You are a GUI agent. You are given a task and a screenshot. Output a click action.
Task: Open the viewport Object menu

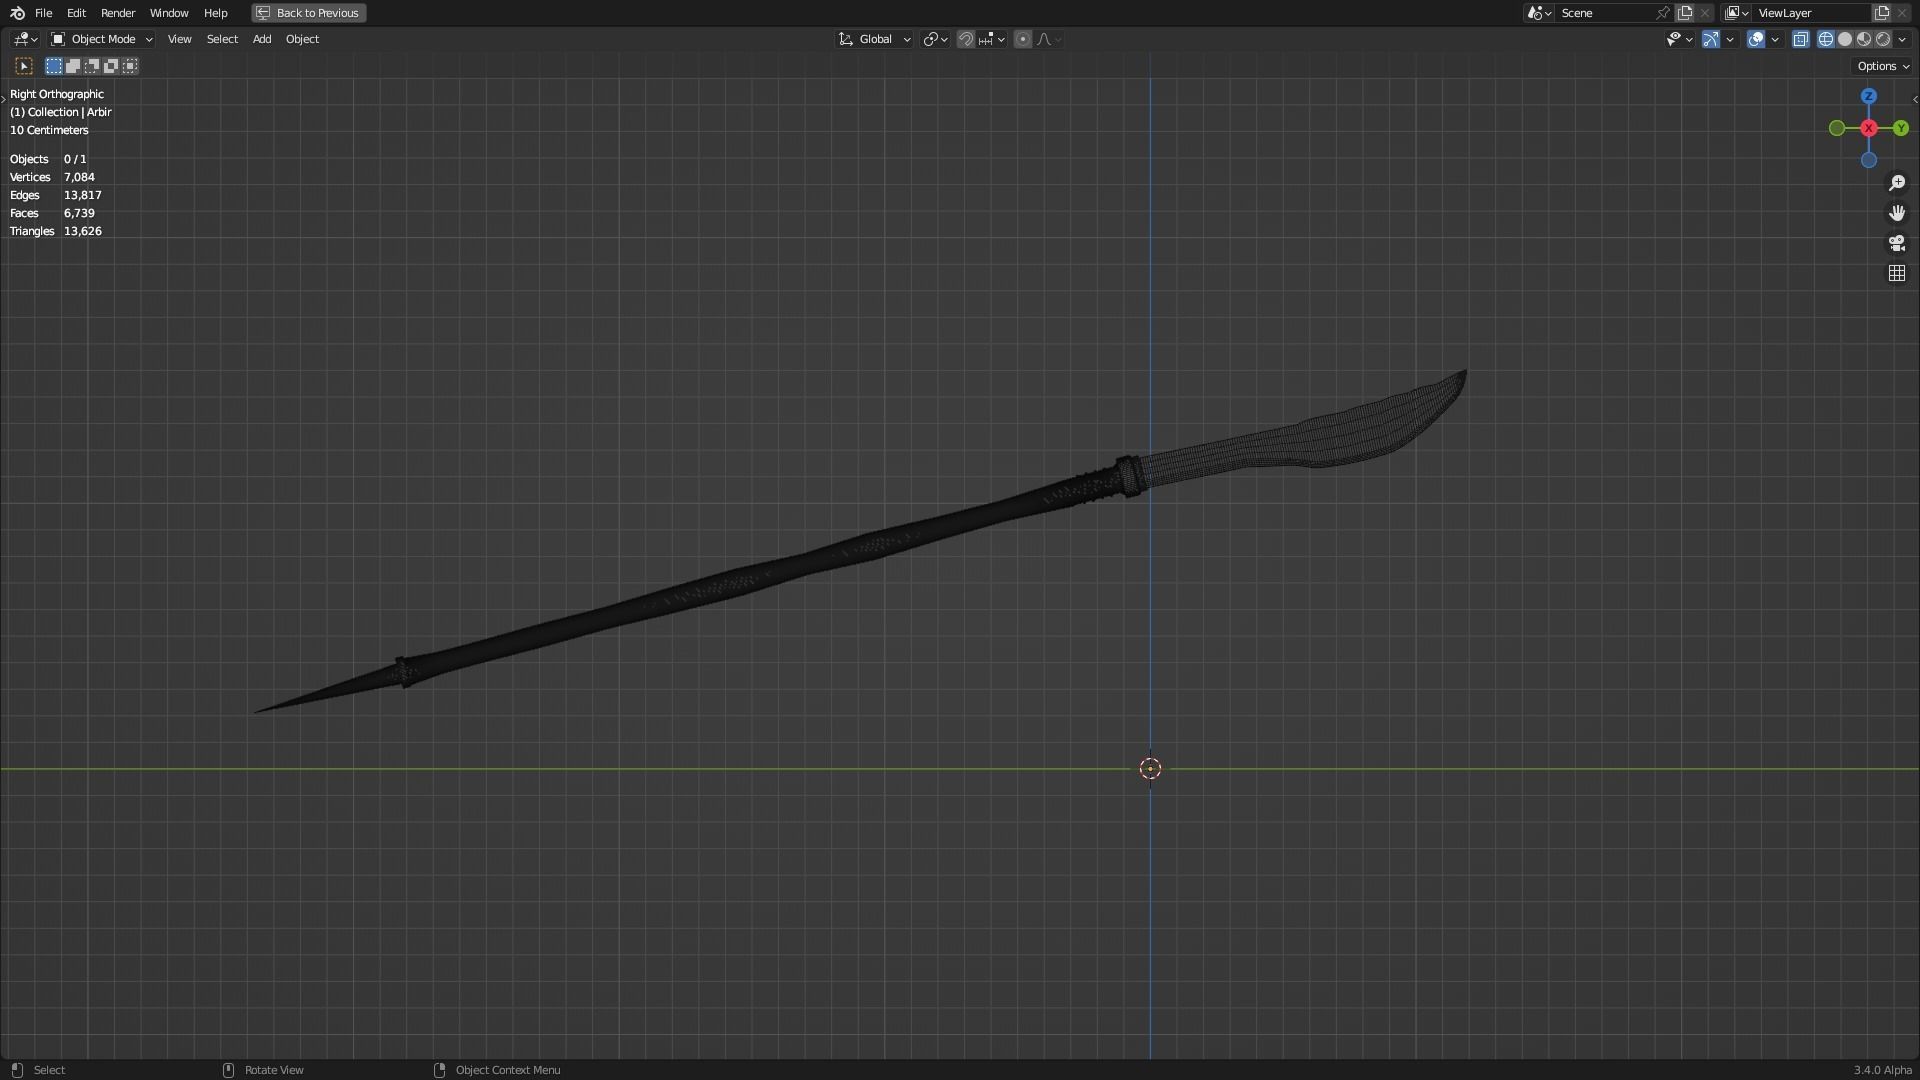click(x=302, y=39)
